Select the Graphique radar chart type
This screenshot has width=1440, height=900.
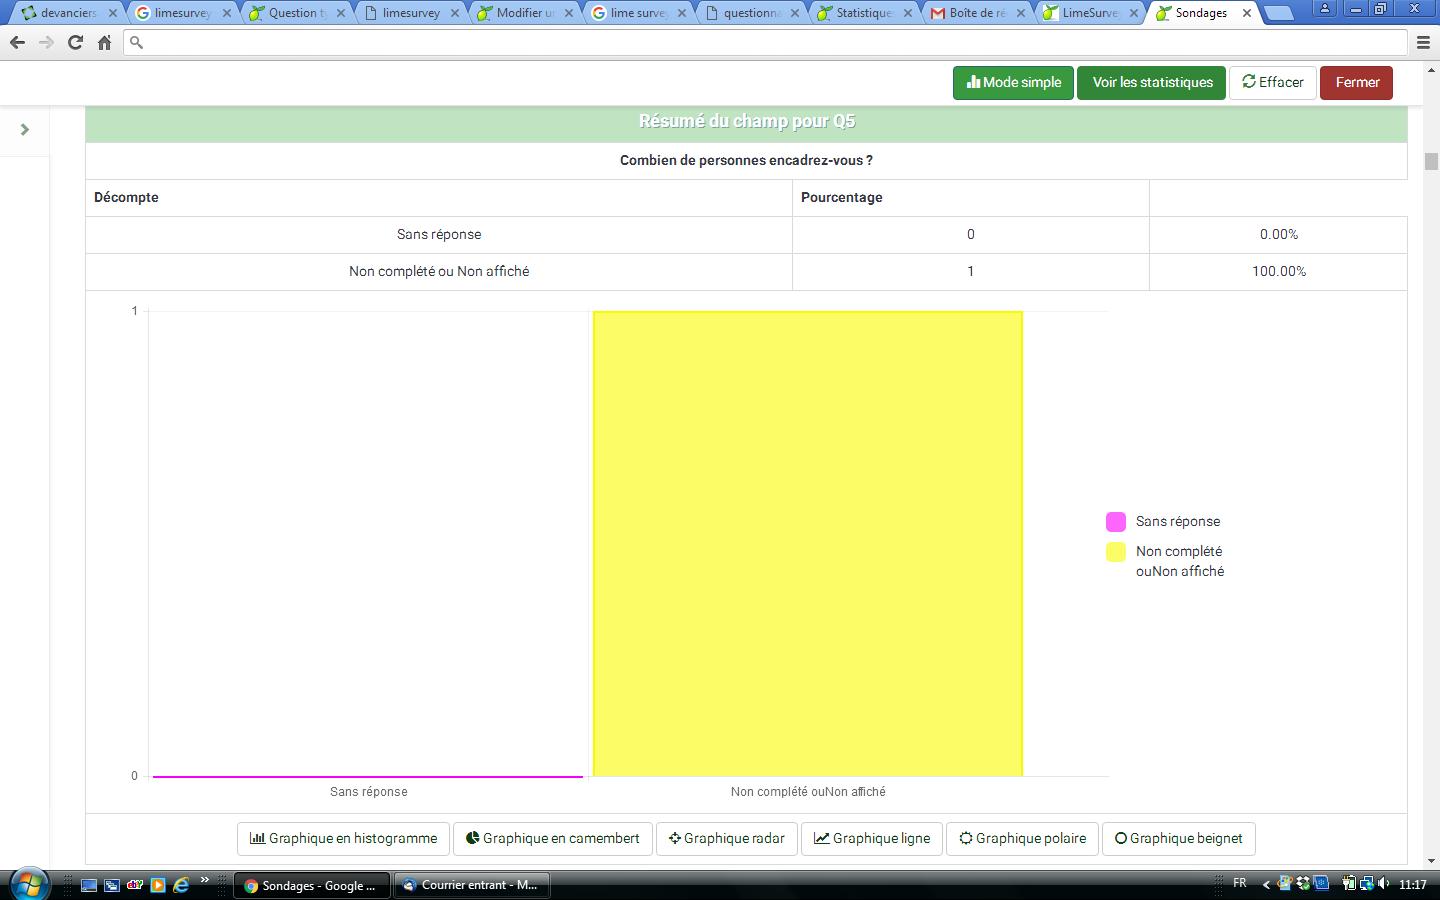pyautogui.click(x=726, y=839)
